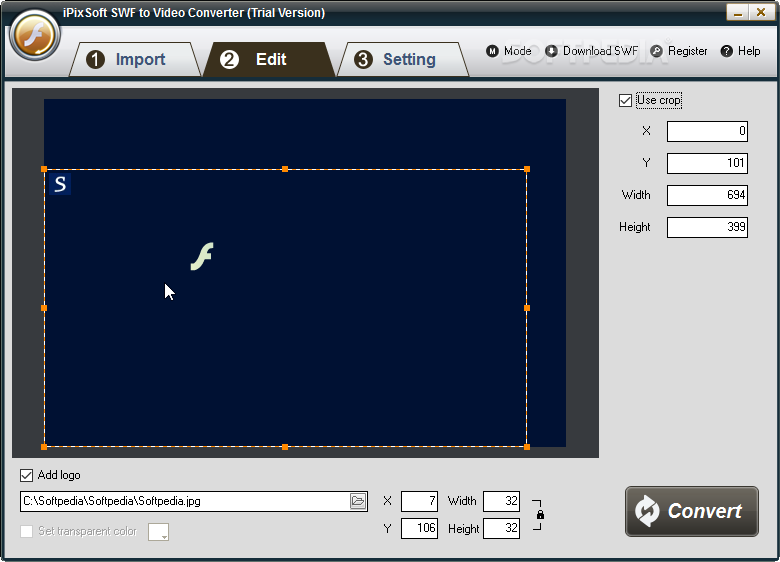Grab the top-left crop handle
This screenshot has width=780, height=562.
(x=44, y=169)
